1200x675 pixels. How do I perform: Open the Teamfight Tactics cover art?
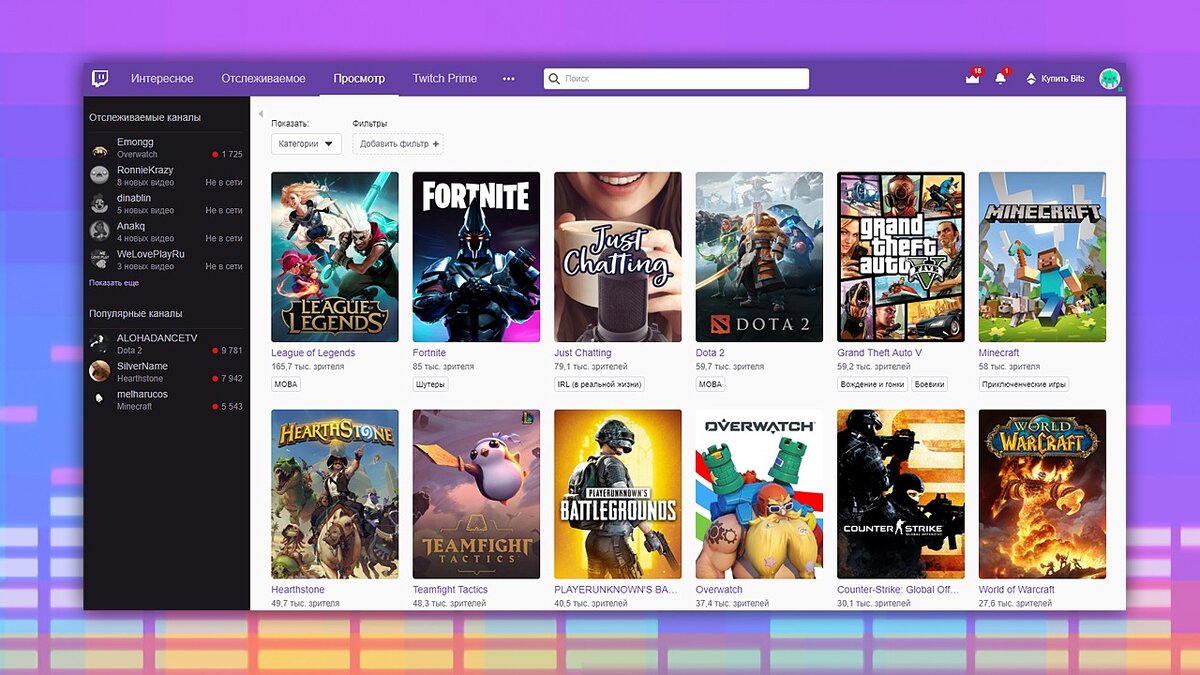coord(476,494)
